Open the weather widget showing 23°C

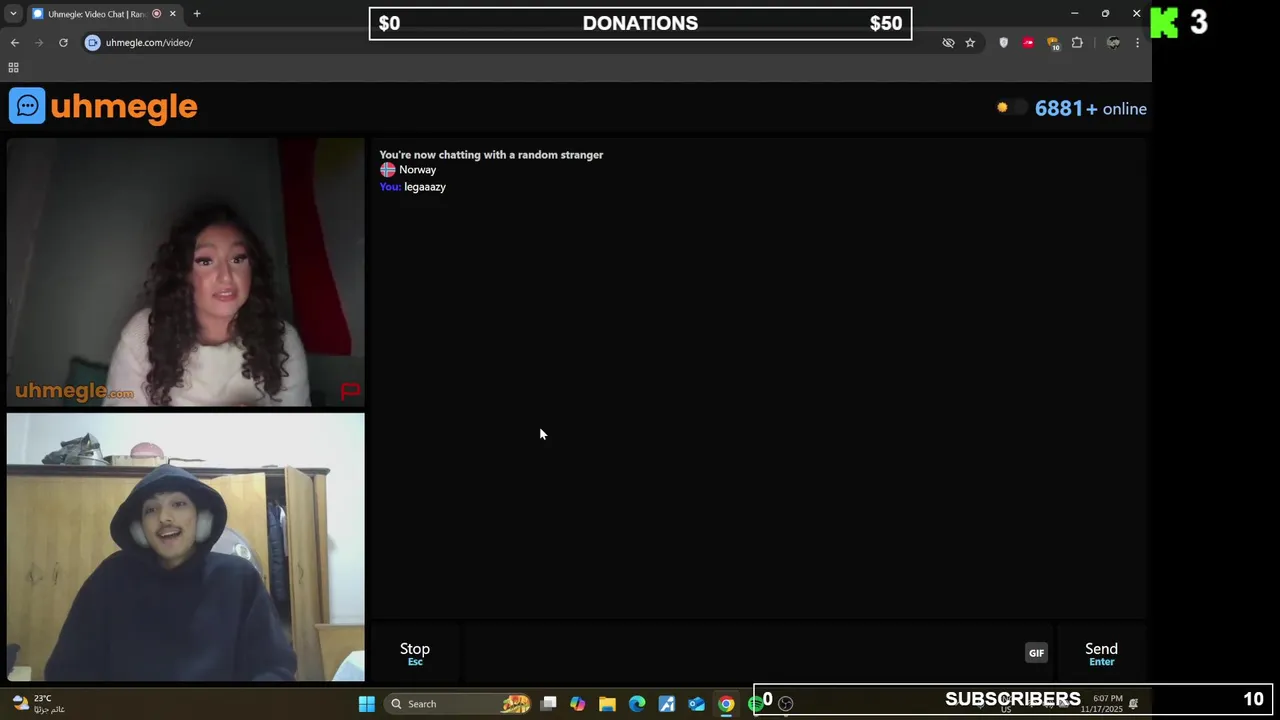tap(40, 704)
